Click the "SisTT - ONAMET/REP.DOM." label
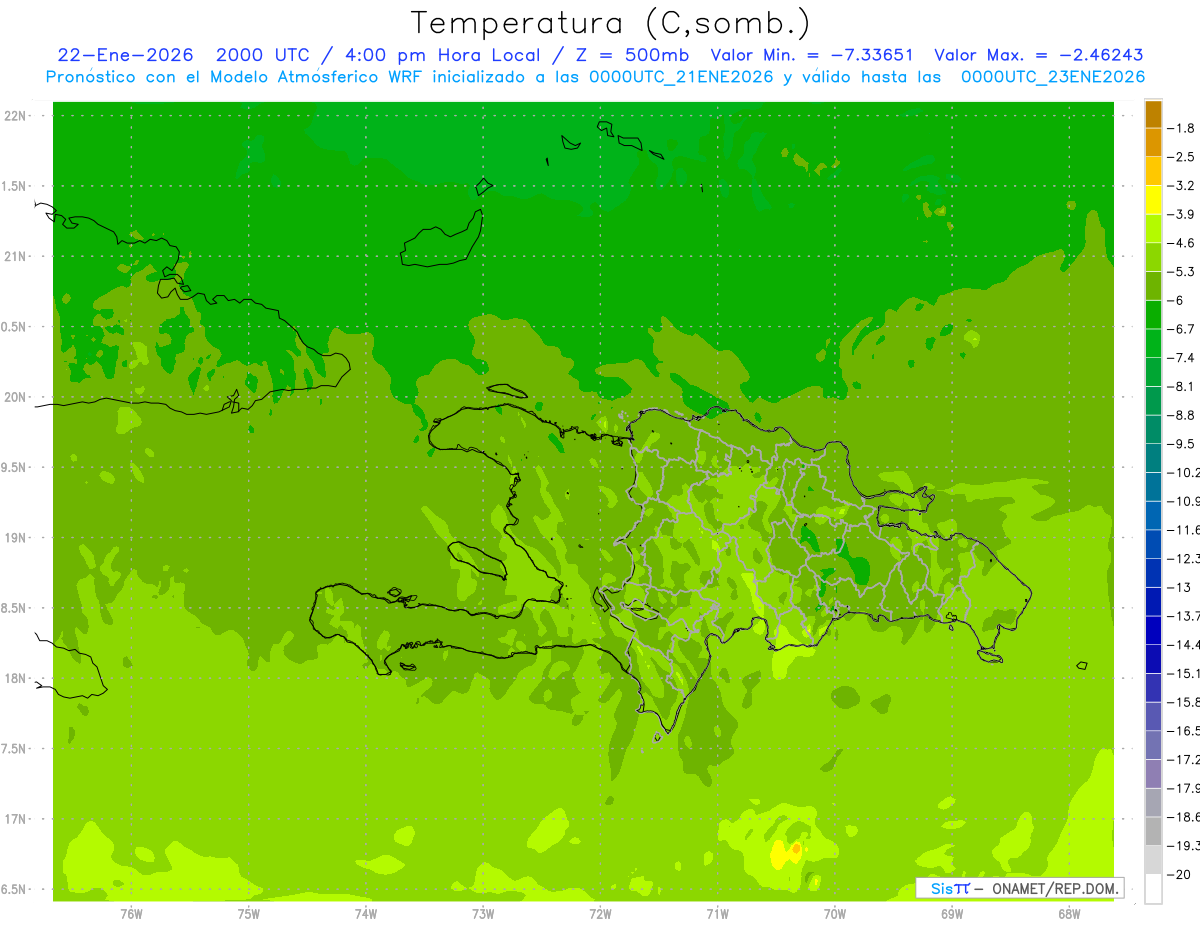Screen dimensions: 1200x927 click(1021, 888)
